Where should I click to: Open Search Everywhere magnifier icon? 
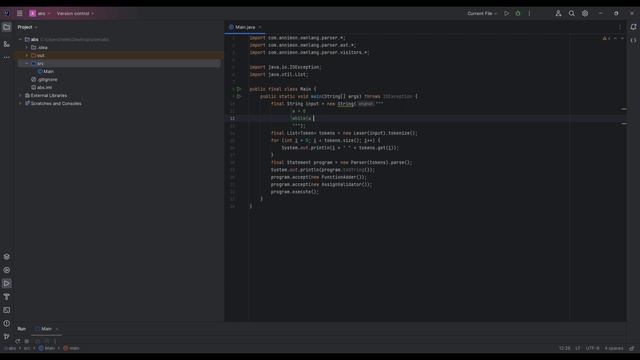point(571,13)
